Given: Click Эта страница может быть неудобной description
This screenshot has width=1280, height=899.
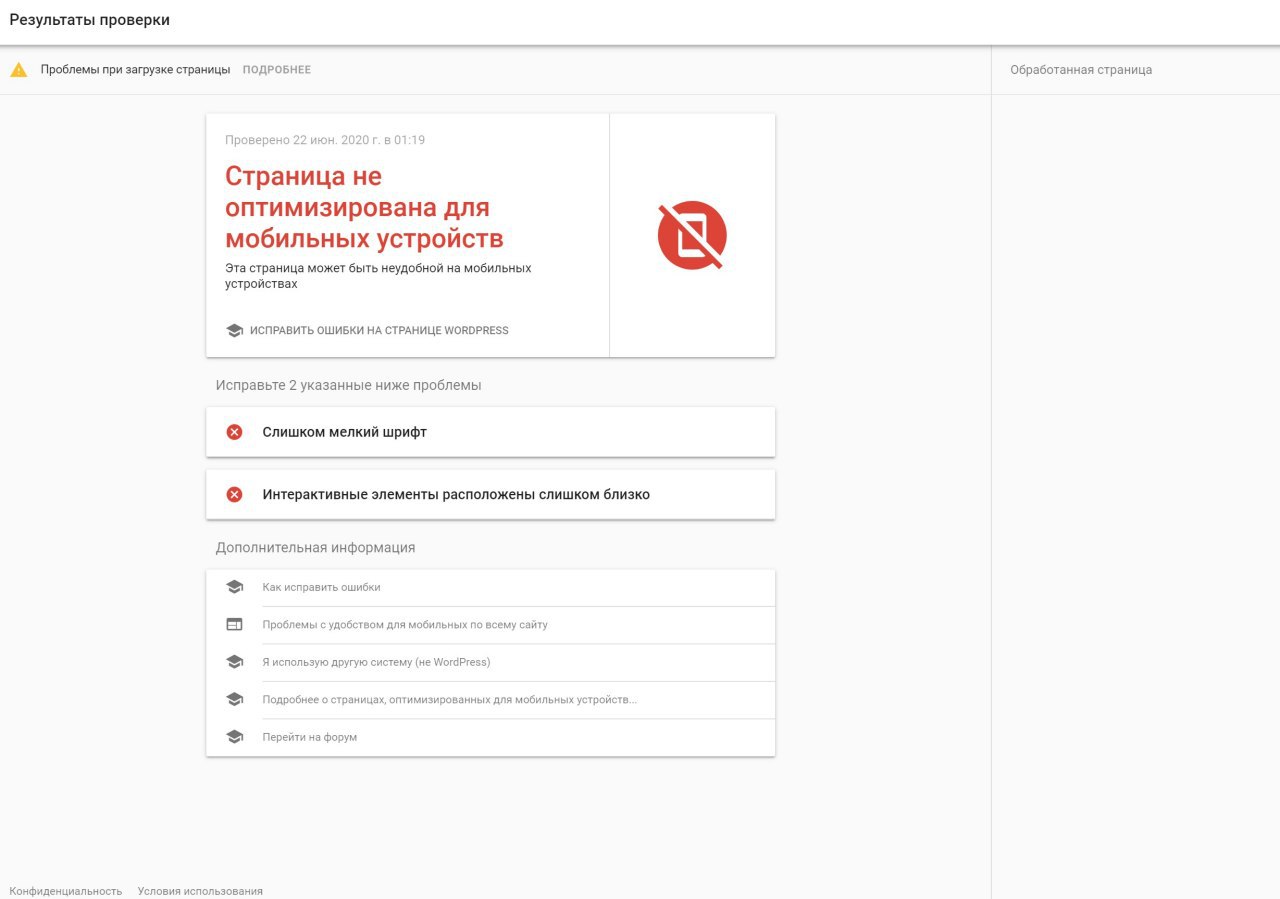Looking at the screenshot, I should pyautogui.click(x=378, y=276).
